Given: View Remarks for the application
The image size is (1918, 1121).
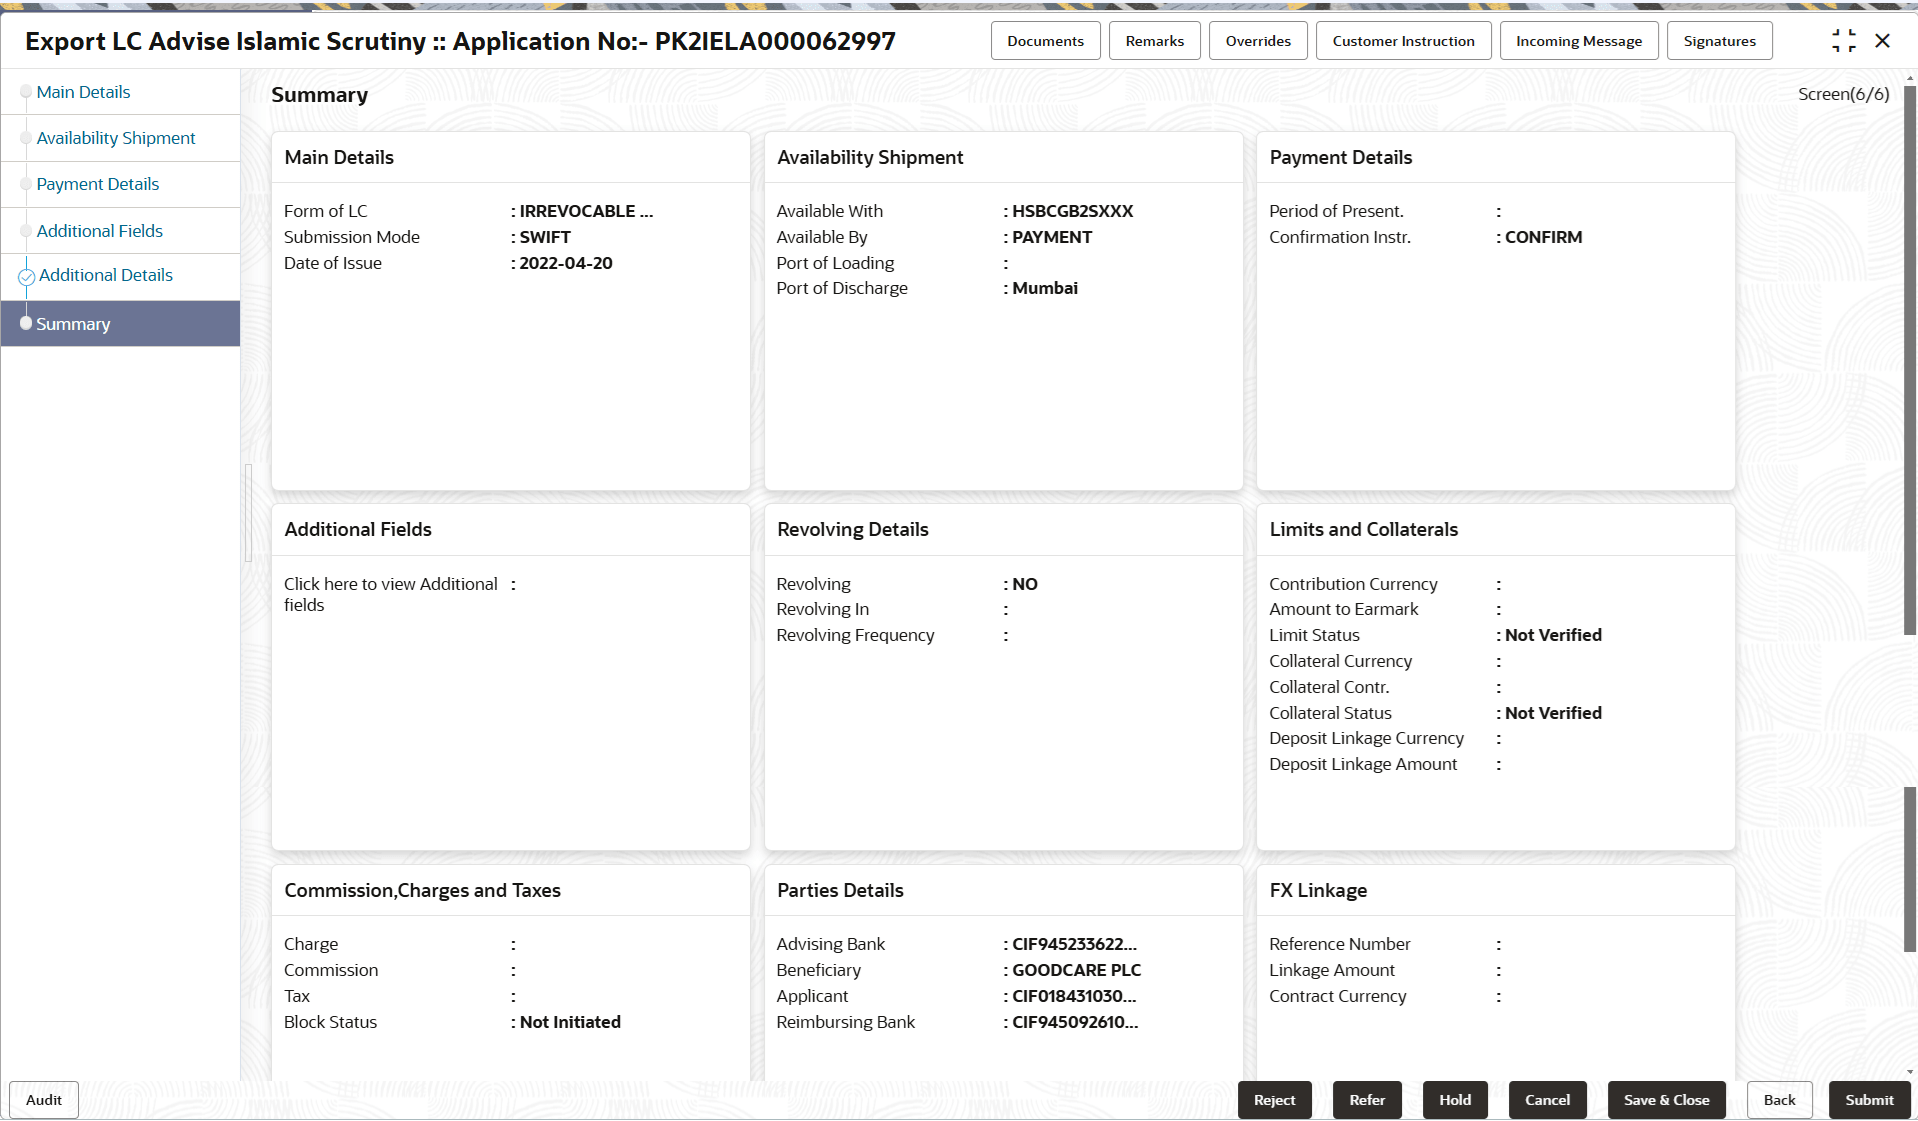Looking at the screenshot, I should point(1153,40).
